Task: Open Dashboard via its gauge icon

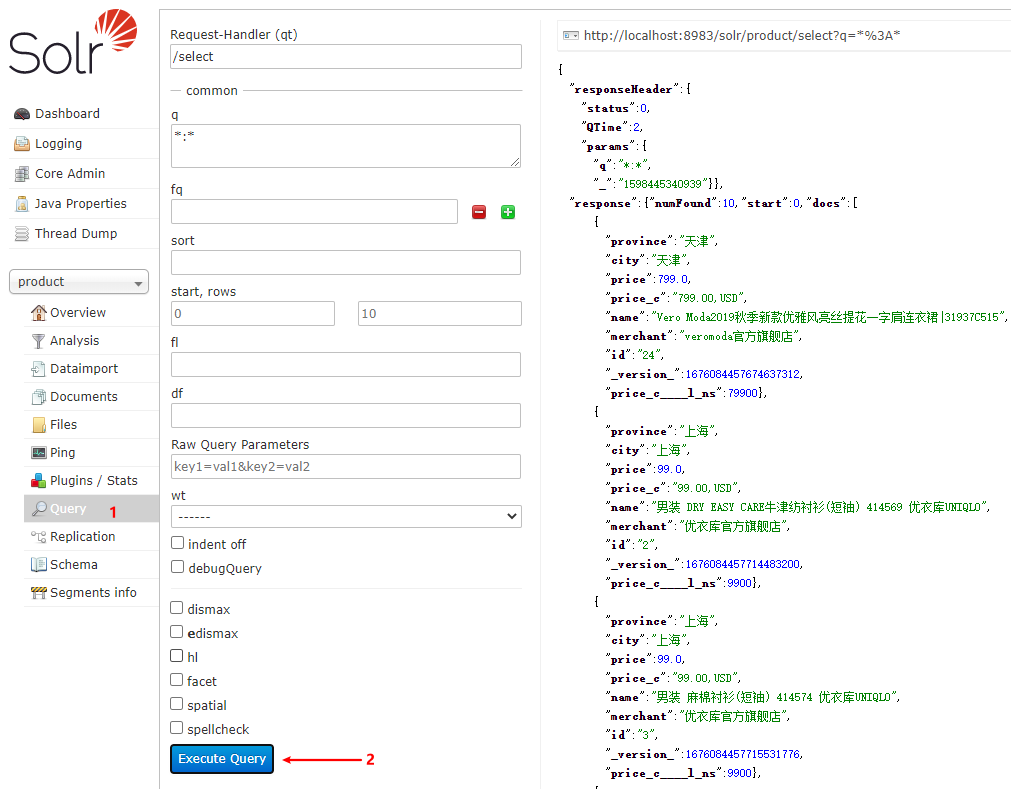Action: tap(22, 114)
